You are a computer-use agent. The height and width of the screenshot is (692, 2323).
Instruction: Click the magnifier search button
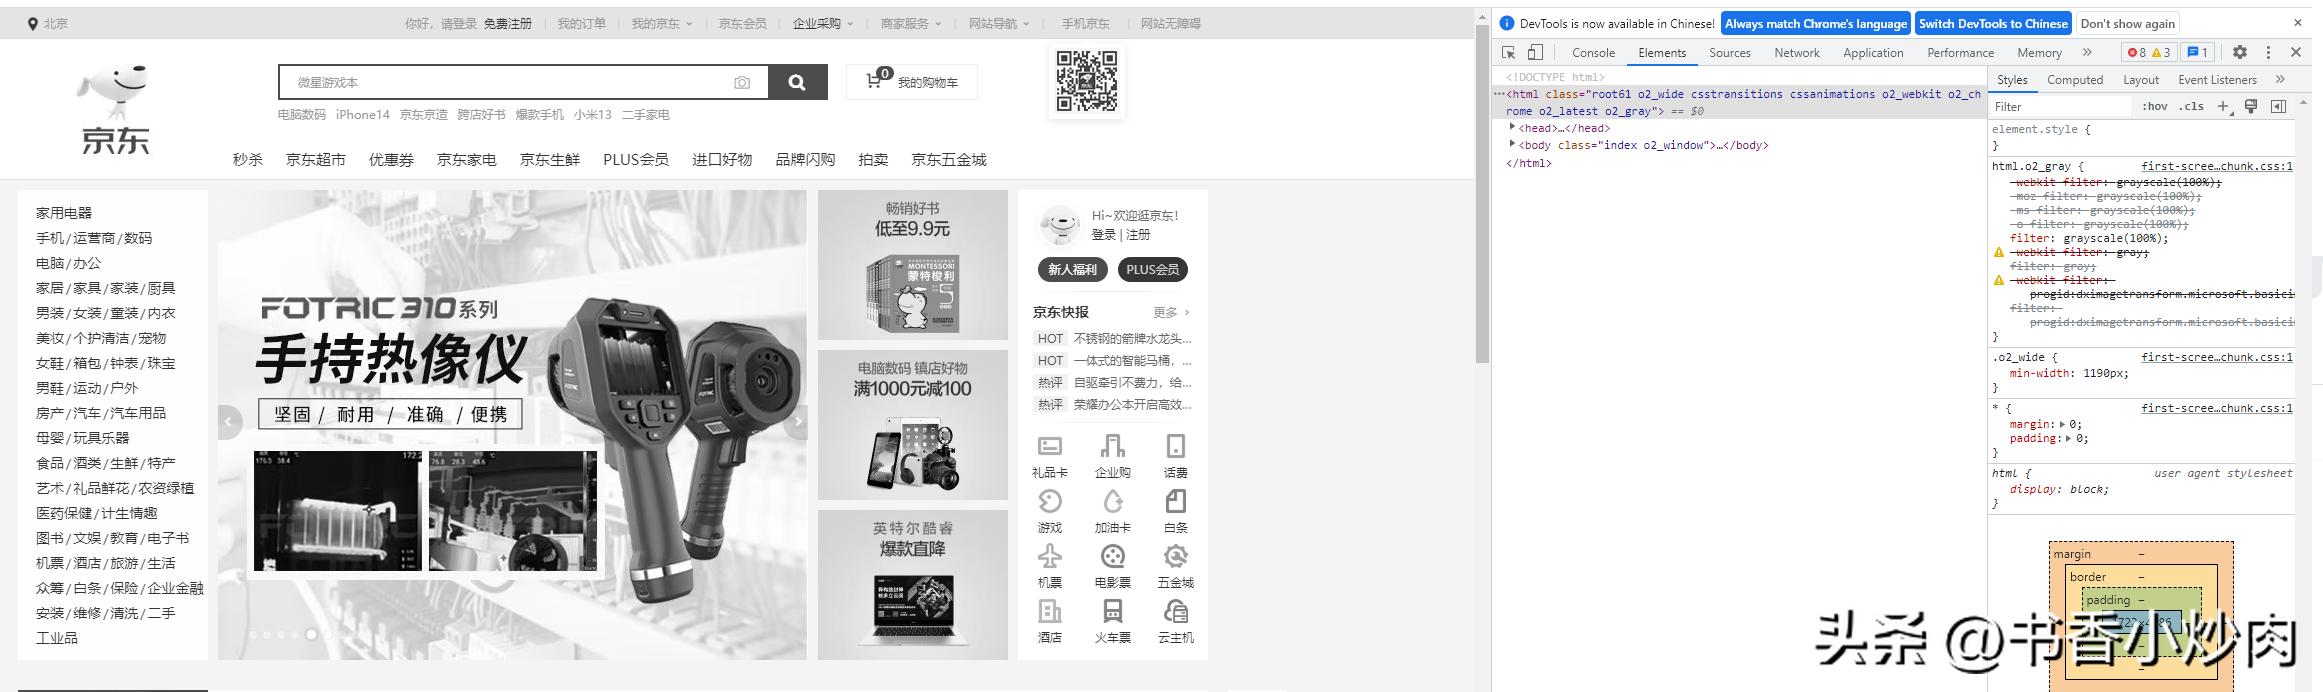click(797, 82)
